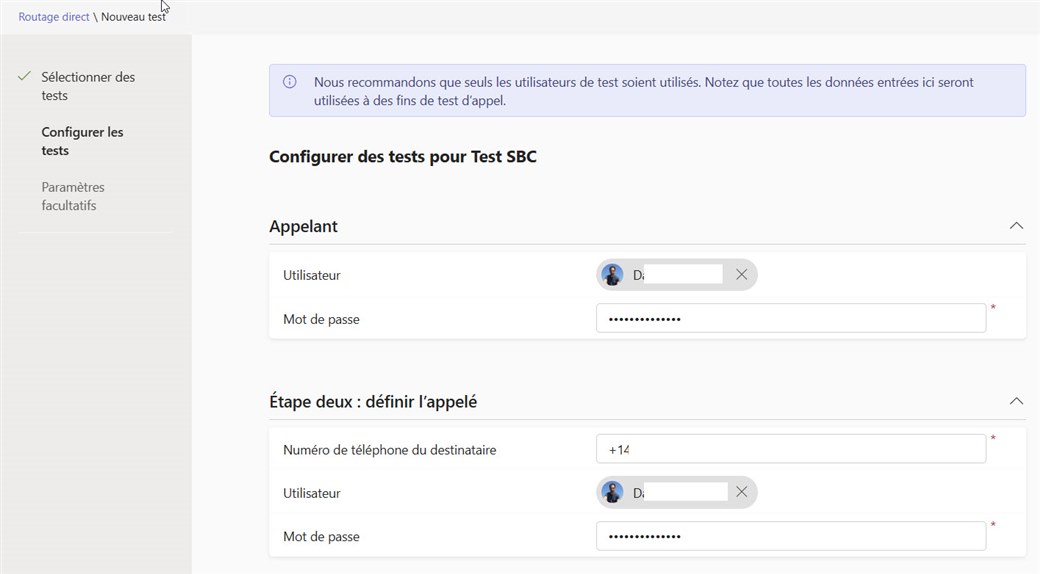Remove the user from the Appelant section
Screen dimensions: 1040x574
[x=741, y=274]
